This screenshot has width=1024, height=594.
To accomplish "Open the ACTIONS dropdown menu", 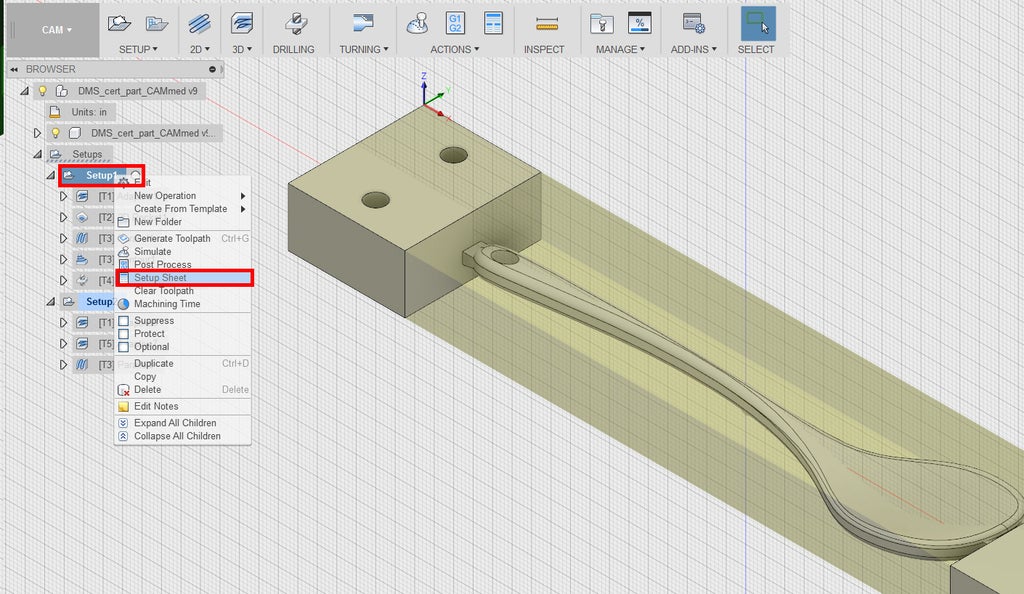I will [455, 50].
